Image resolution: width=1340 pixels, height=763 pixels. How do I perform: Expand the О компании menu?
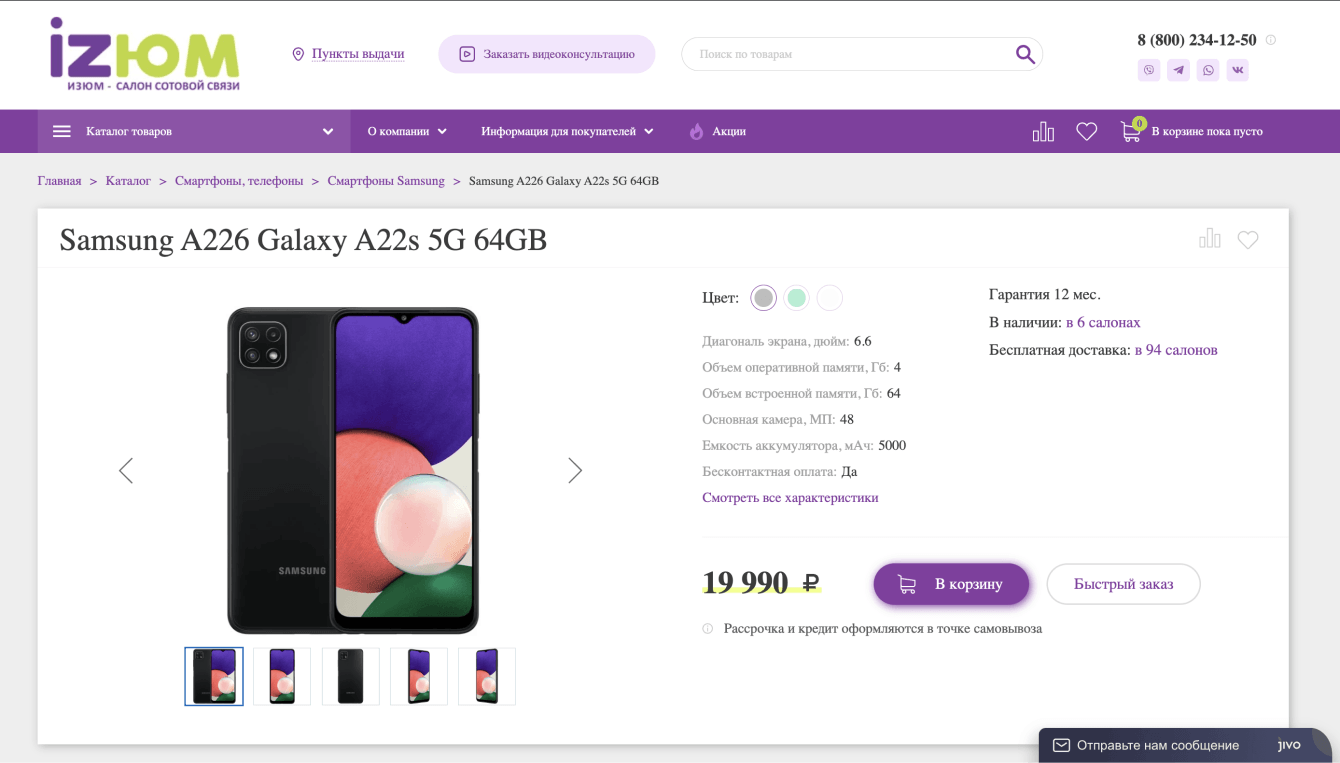coord(407,131)
